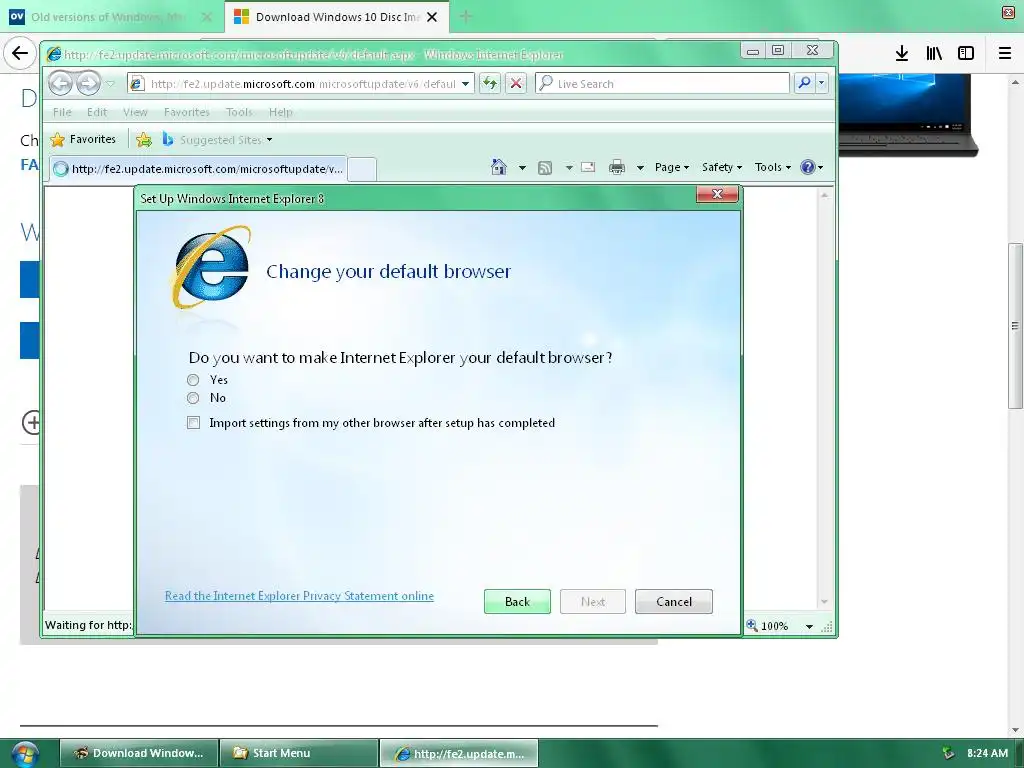The height and width of the screenshot is (768, 1024).
Task: Open Firefox library icon
Action: click(x=934, y=54)
